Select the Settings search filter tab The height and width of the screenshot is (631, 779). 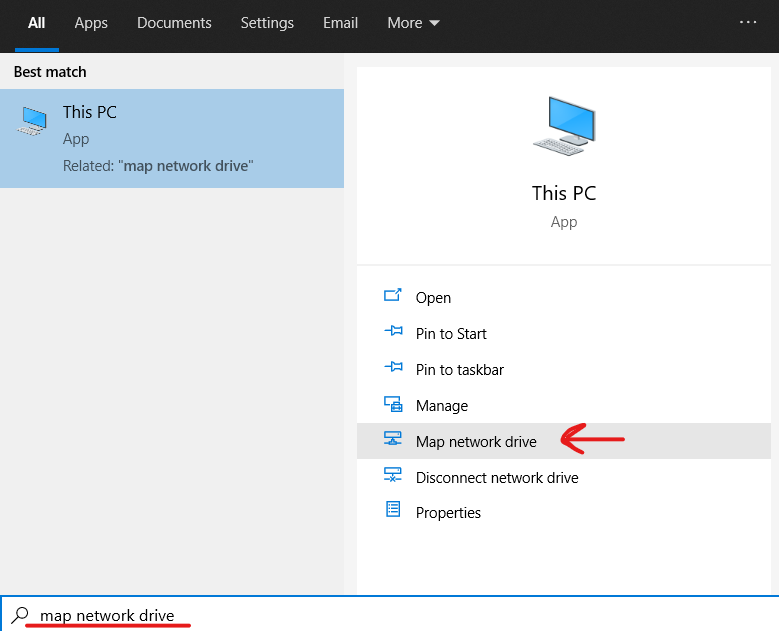click(267, 23)
